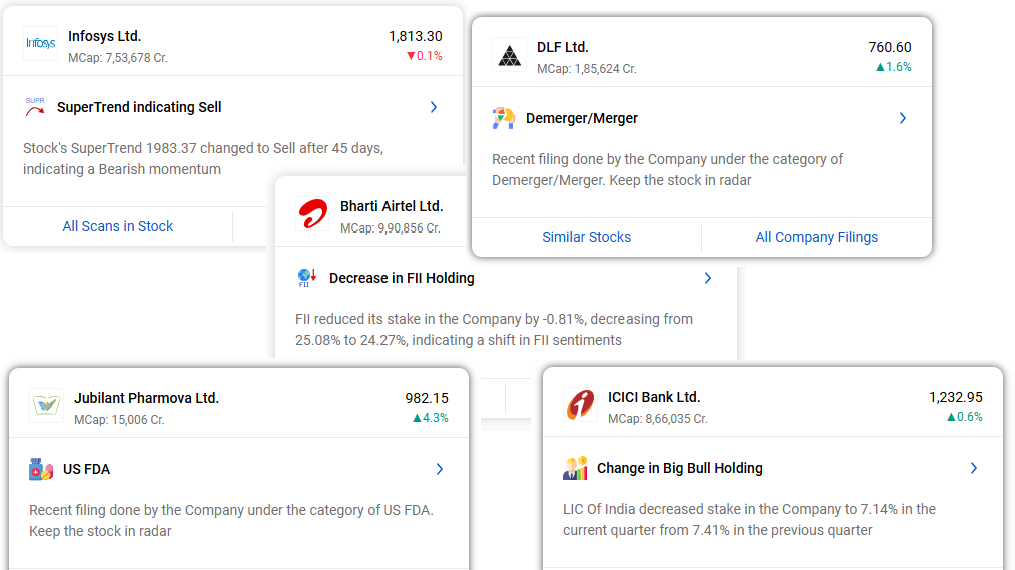Click the DLF triangle logo
This screenshot has width=1015, height=570.
pos(509,55)
